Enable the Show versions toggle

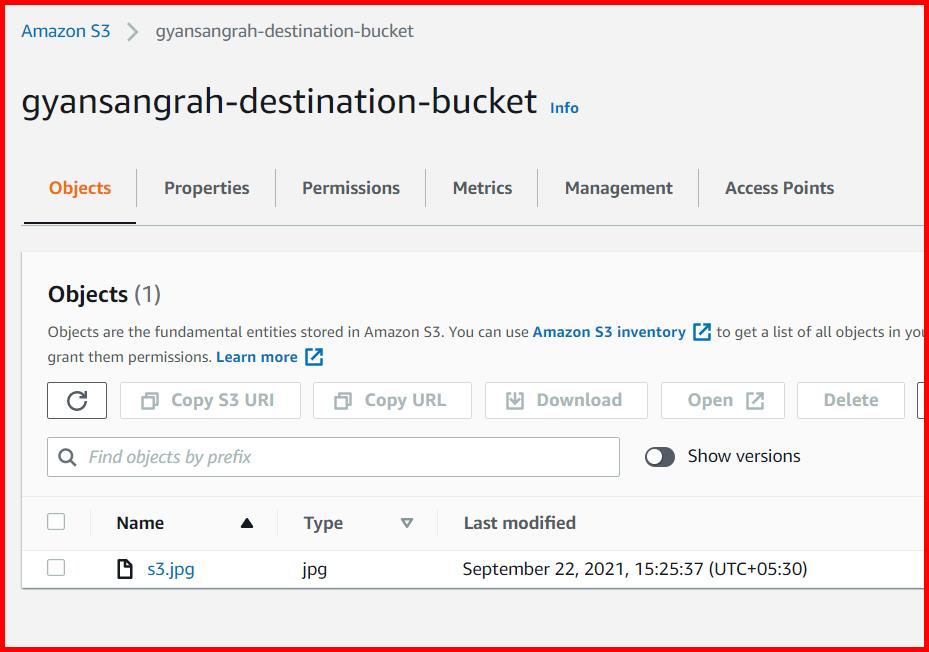pyautogui.click(x=660, y=456)
